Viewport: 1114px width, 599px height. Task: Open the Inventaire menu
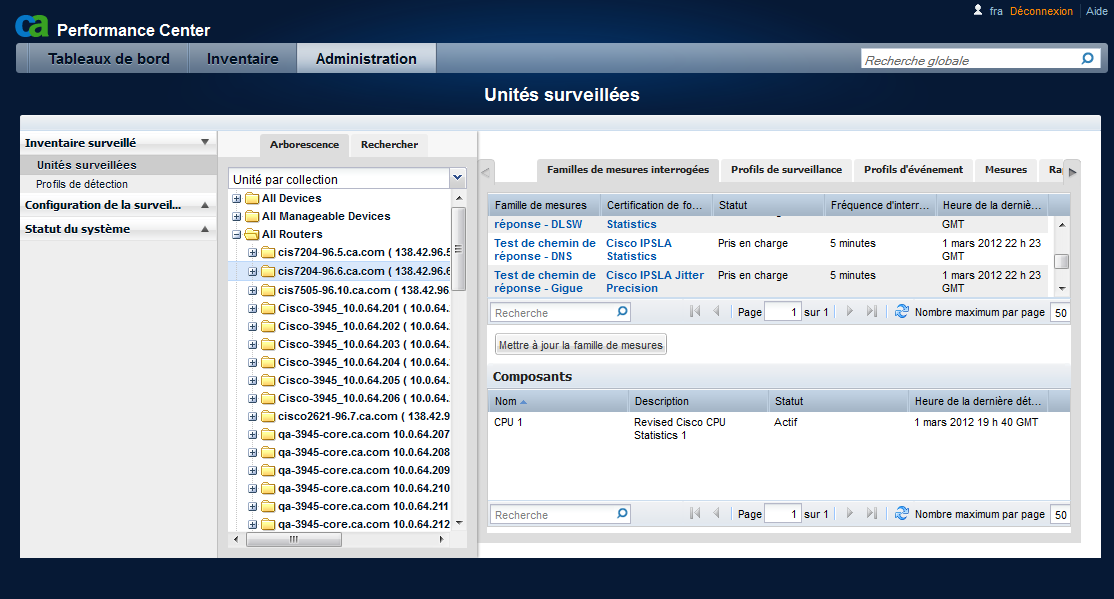[x=242, y=59]
